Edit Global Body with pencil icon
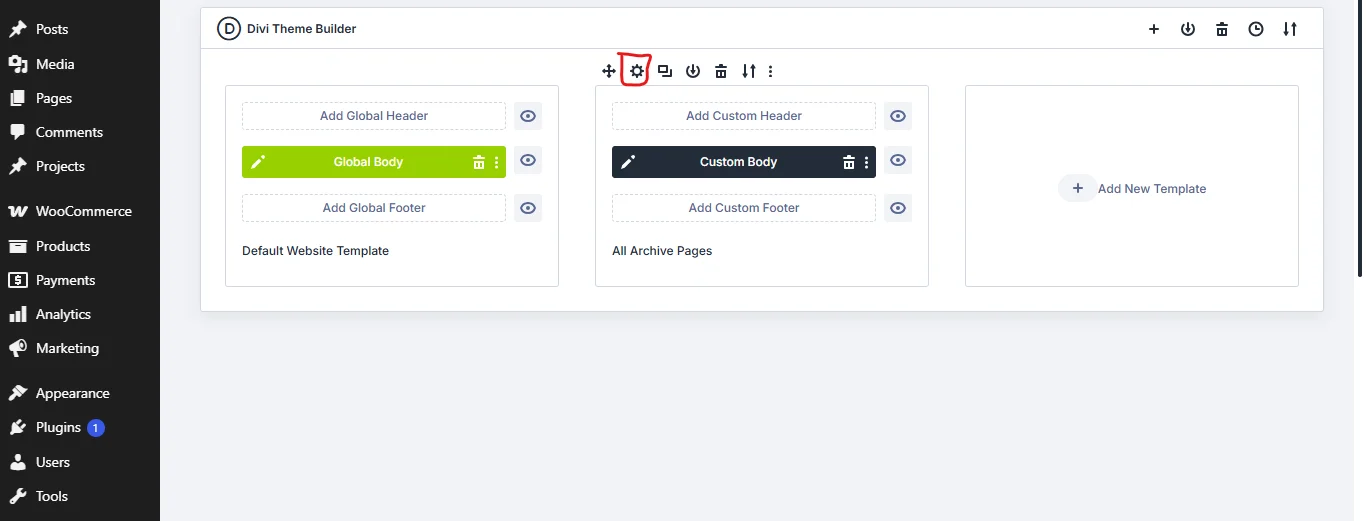 pyautogui.click(x=258, y=162)
